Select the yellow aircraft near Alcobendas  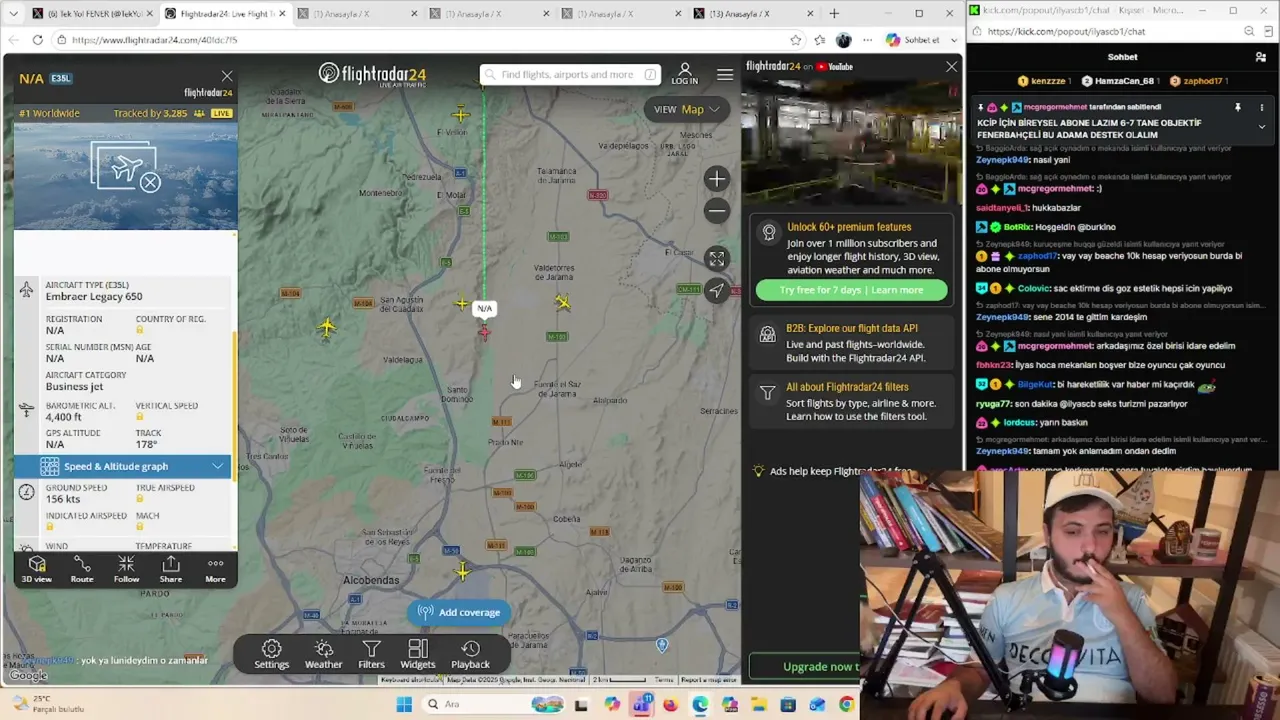click(462, 572)
